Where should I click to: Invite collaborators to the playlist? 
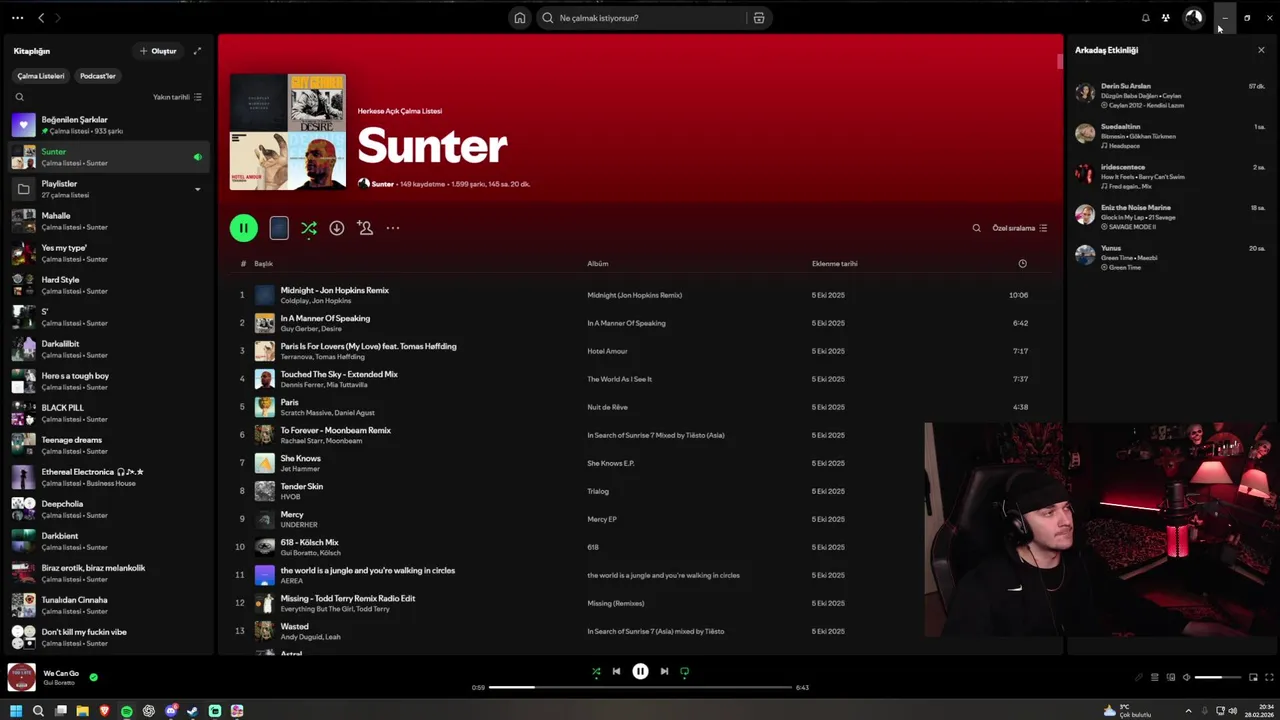pos(365,228)
